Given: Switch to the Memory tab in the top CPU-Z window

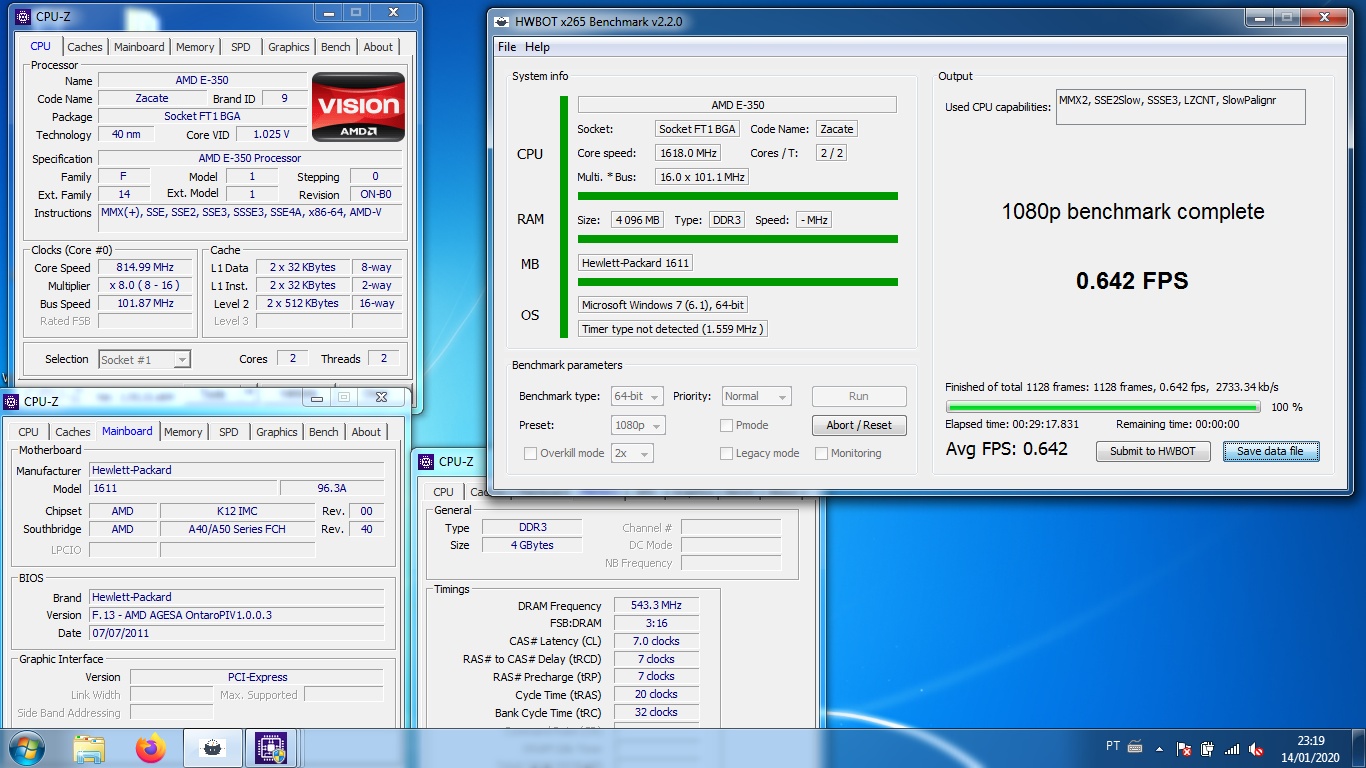Looking at the screenshot, I should tap(195, 47).
